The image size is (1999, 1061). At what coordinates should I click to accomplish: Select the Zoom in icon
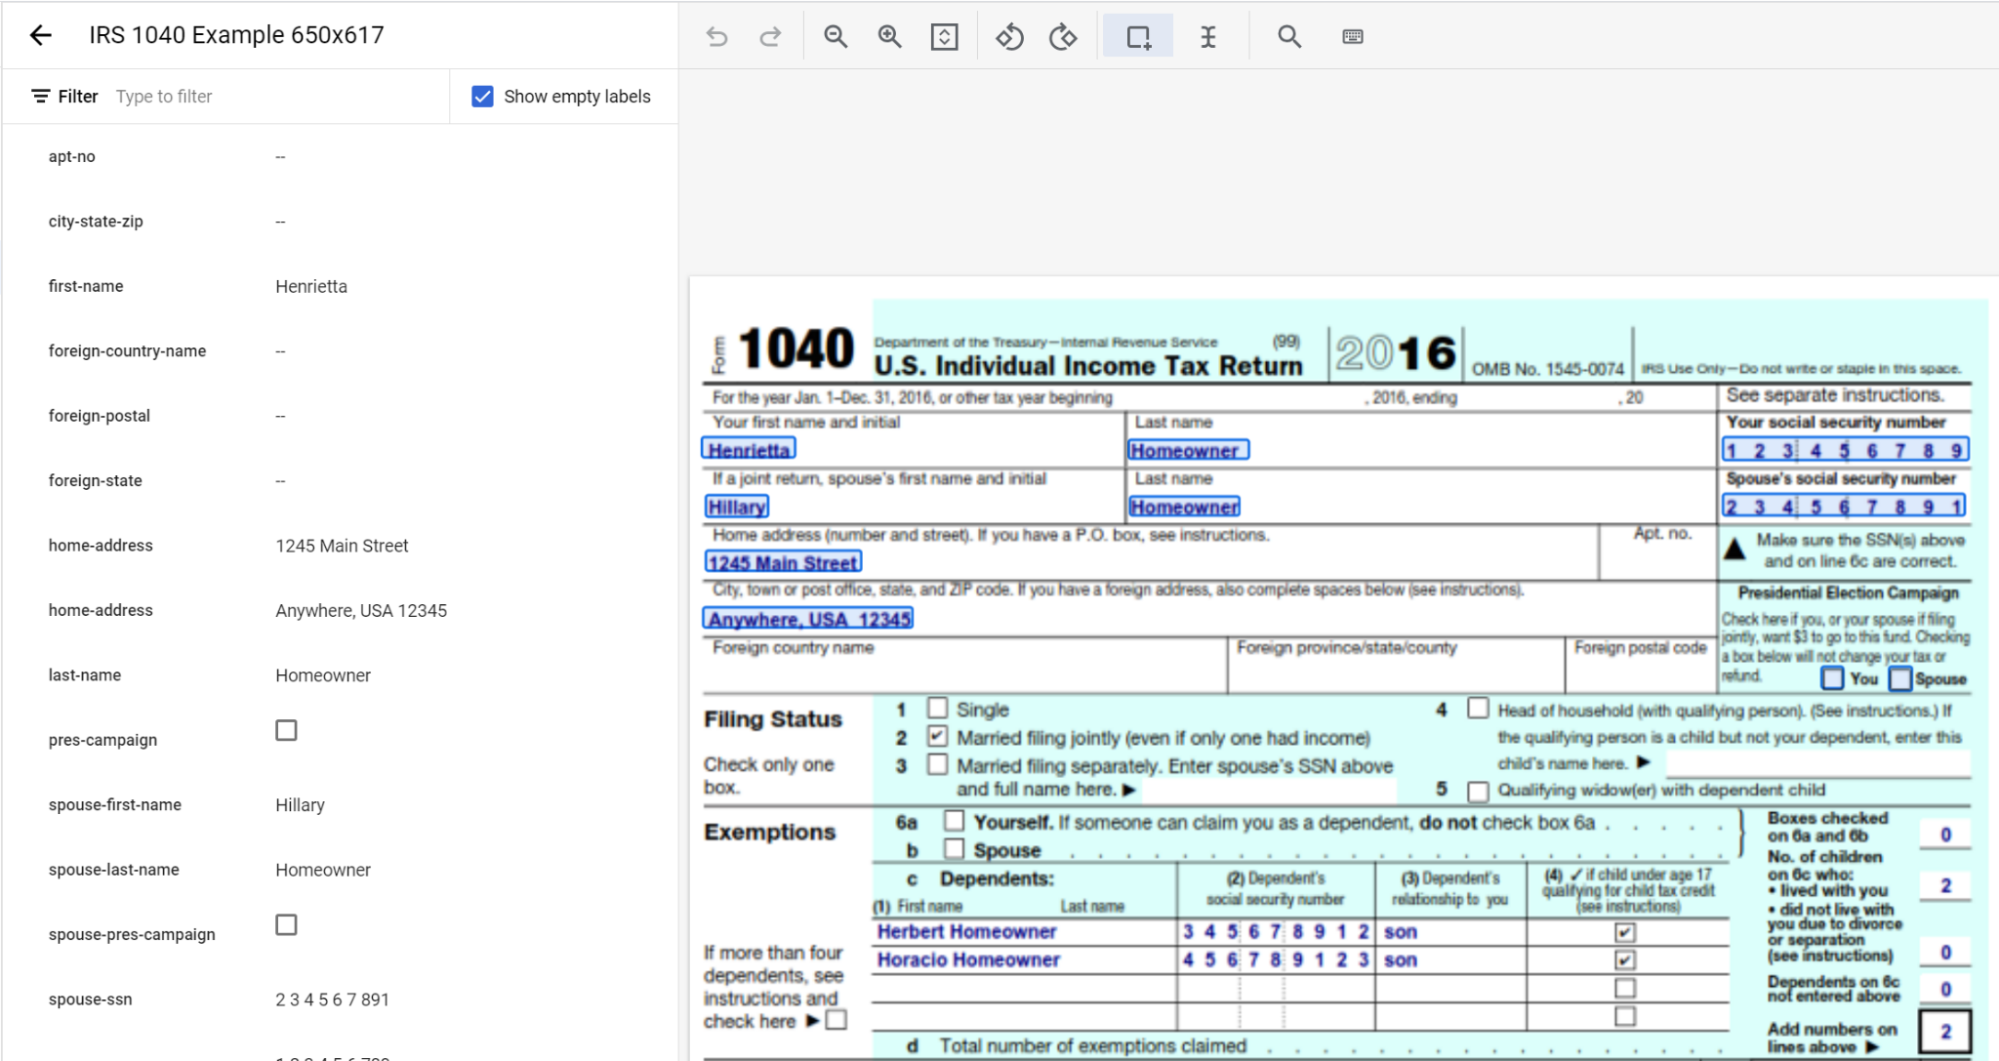point(889,36)
